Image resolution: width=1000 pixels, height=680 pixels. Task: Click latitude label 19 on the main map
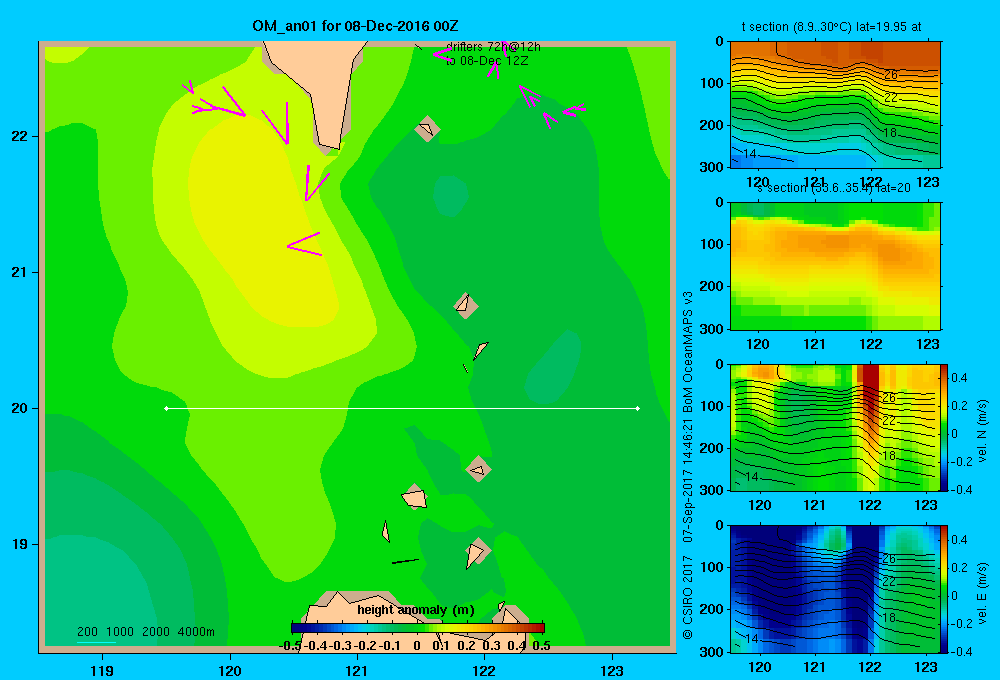pos(20,544)
